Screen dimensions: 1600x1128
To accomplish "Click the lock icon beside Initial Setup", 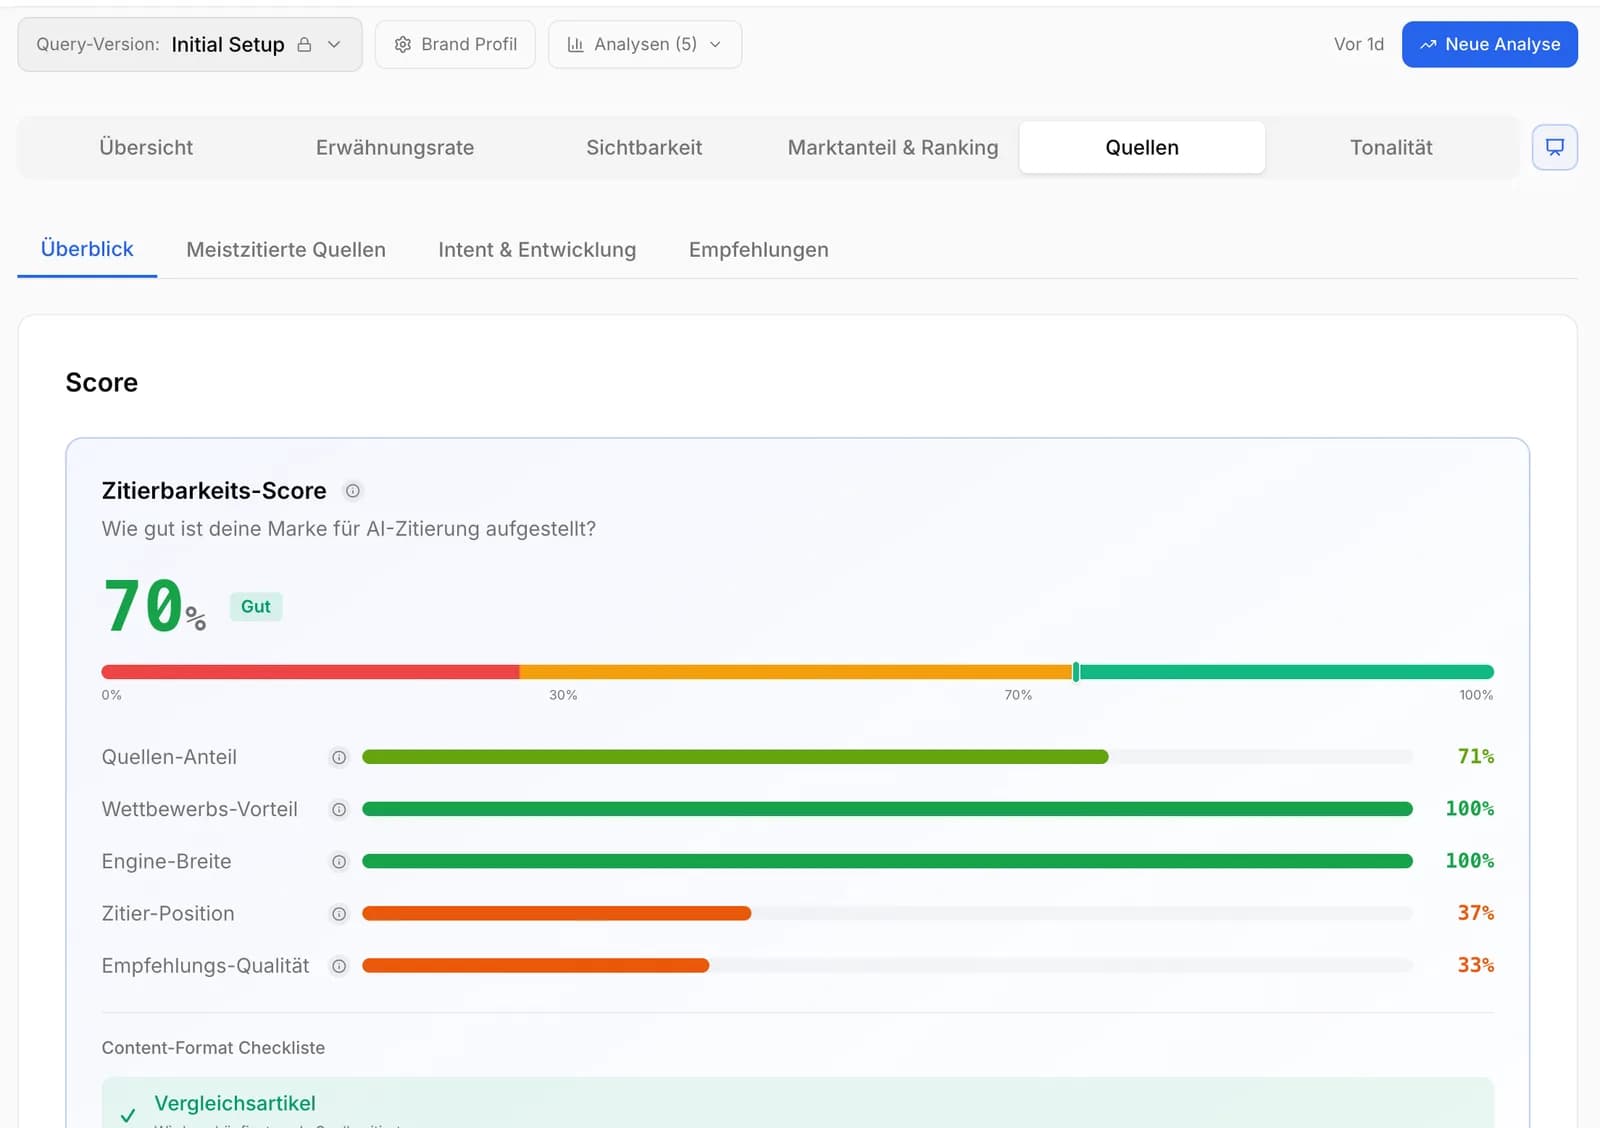I will pos(304,45).
